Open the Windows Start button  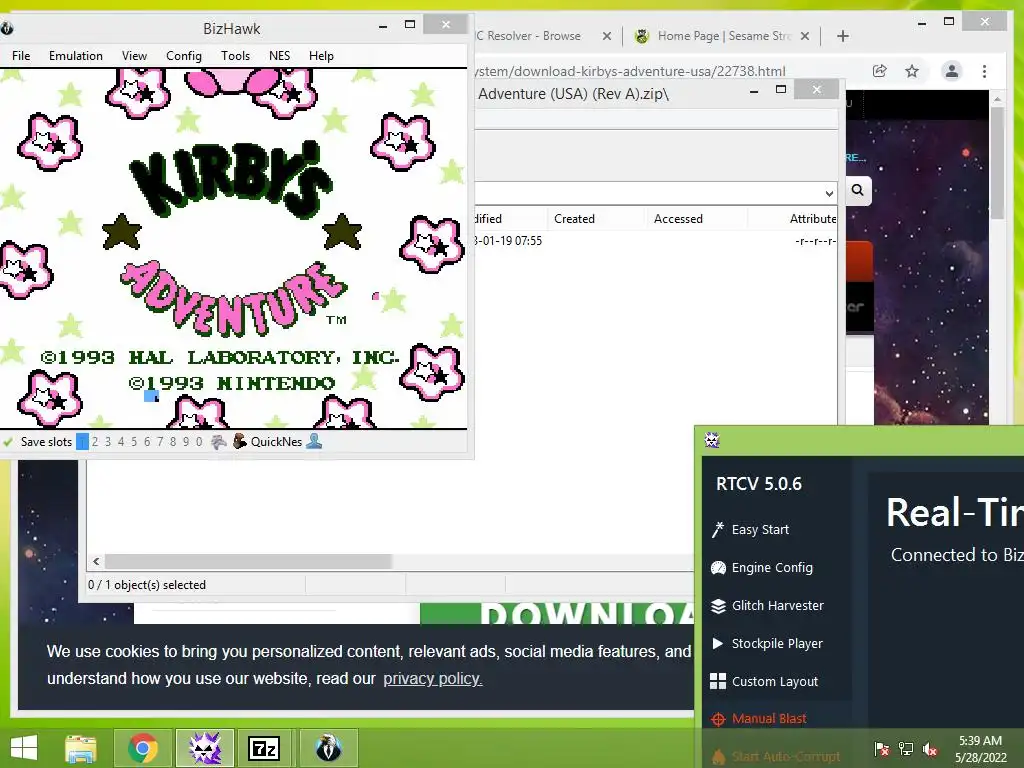pyautogui.click(x=24, y=748)
